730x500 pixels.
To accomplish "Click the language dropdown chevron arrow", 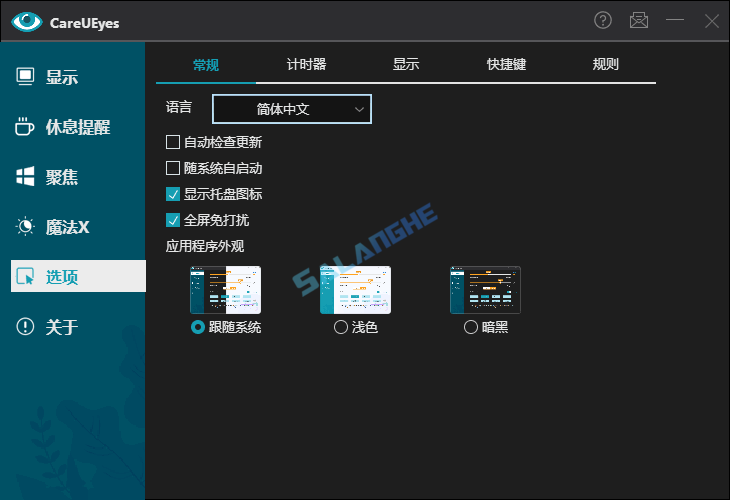I will click(359, 109).
